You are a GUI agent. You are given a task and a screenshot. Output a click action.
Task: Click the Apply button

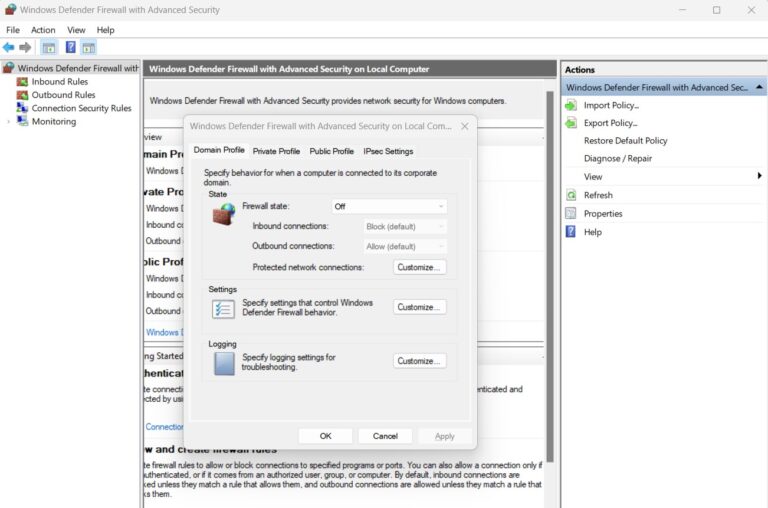point(445,436)
